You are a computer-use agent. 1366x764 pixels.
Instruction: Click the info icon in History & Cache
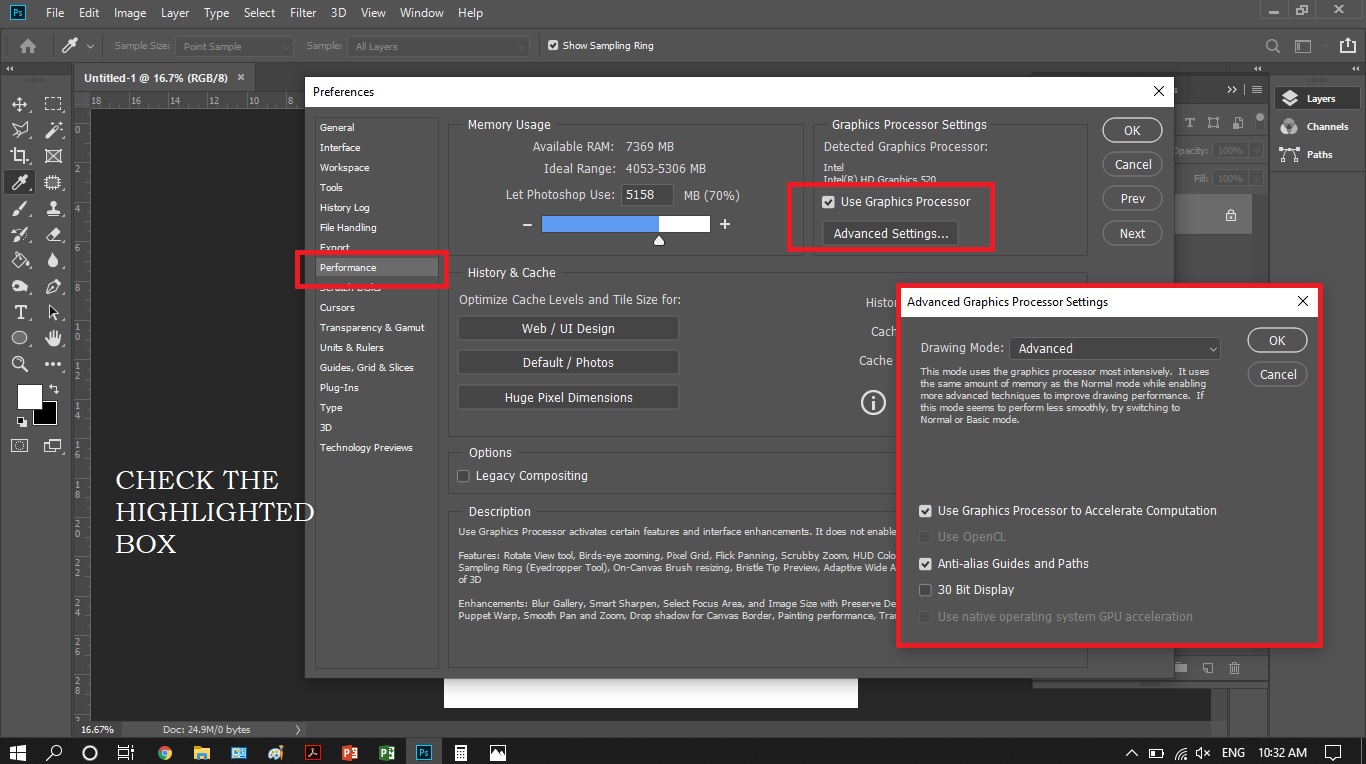(x=873, y=402)
